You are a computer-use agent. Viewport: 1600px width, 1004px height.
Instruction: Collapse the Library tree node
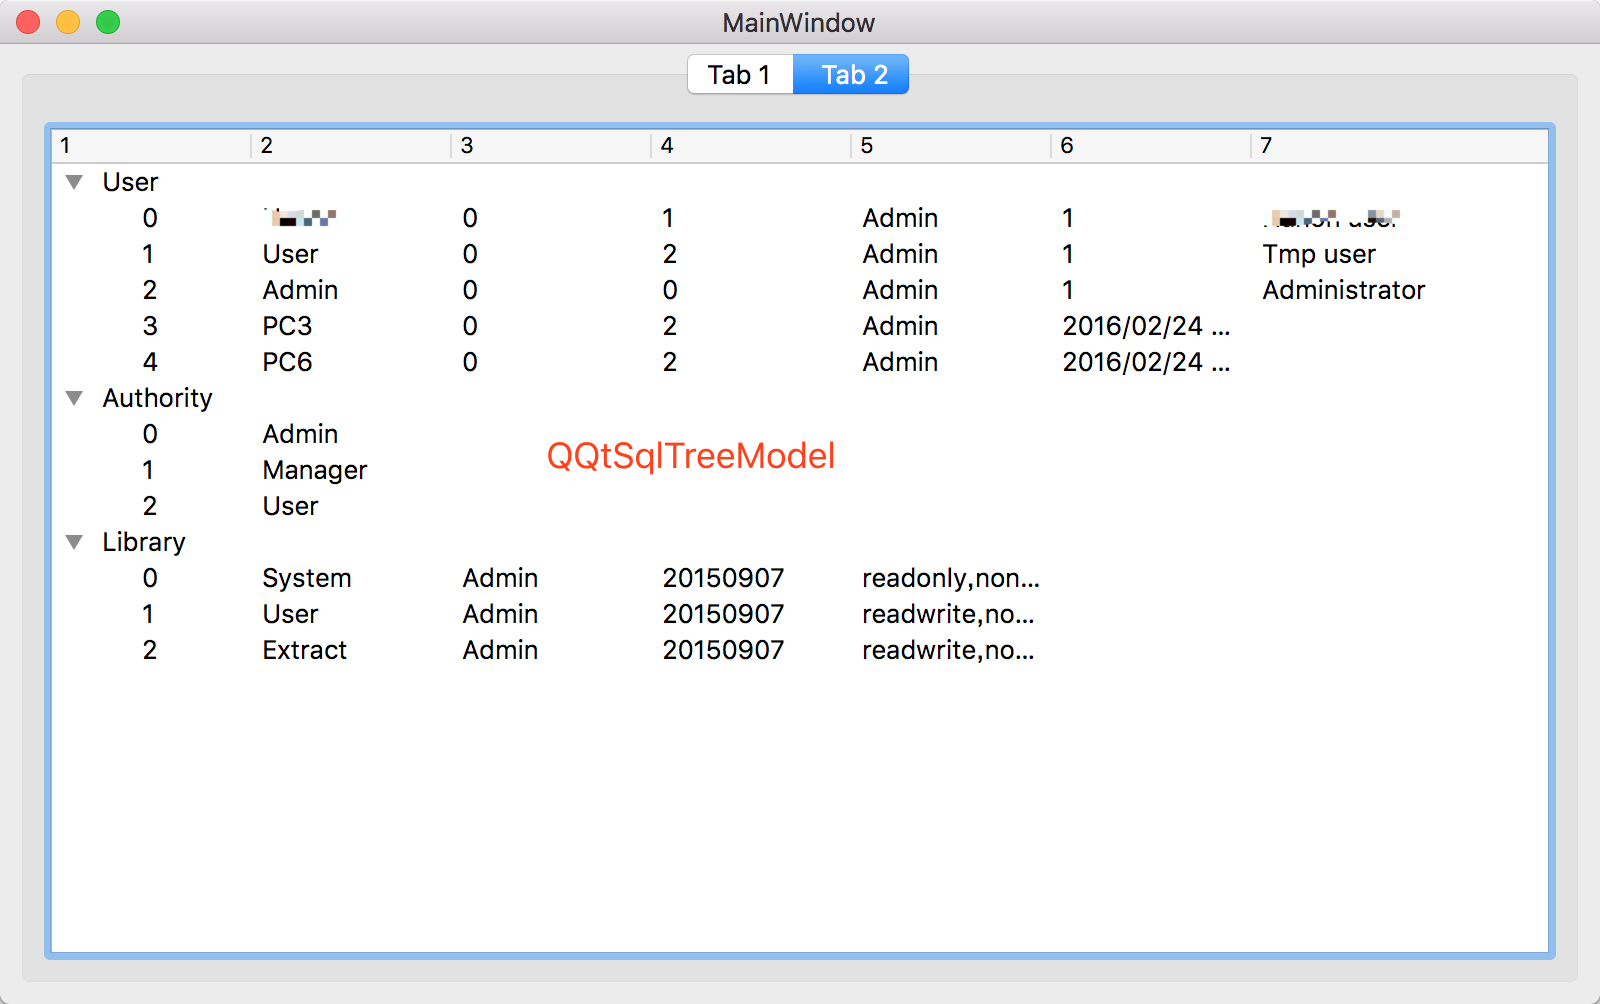(x=74, y=542)
